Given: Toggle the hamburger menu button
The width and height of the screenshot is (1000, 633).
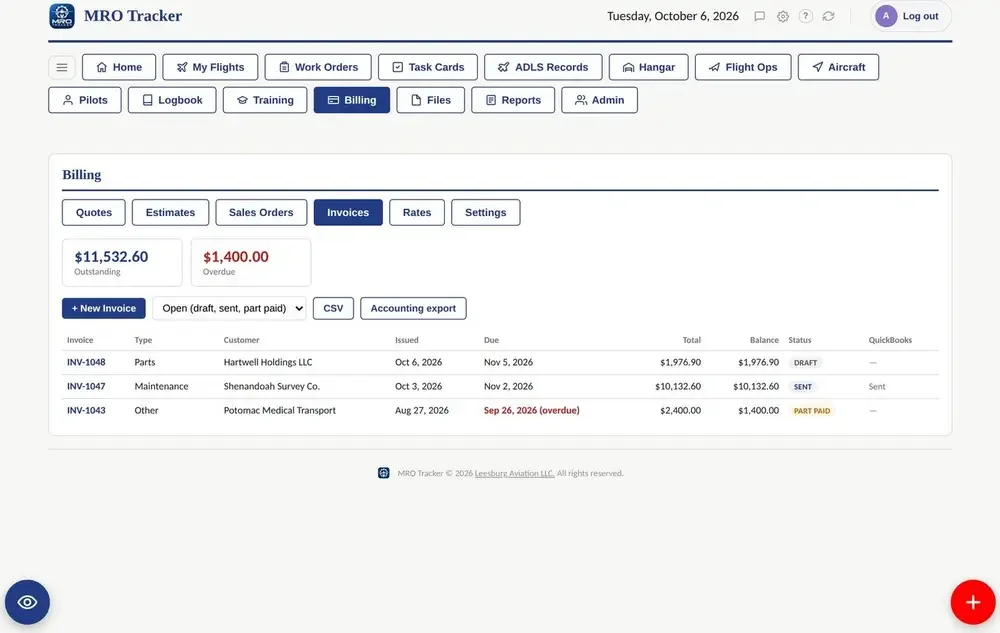Looking at the screenshot, I should 62,67.
